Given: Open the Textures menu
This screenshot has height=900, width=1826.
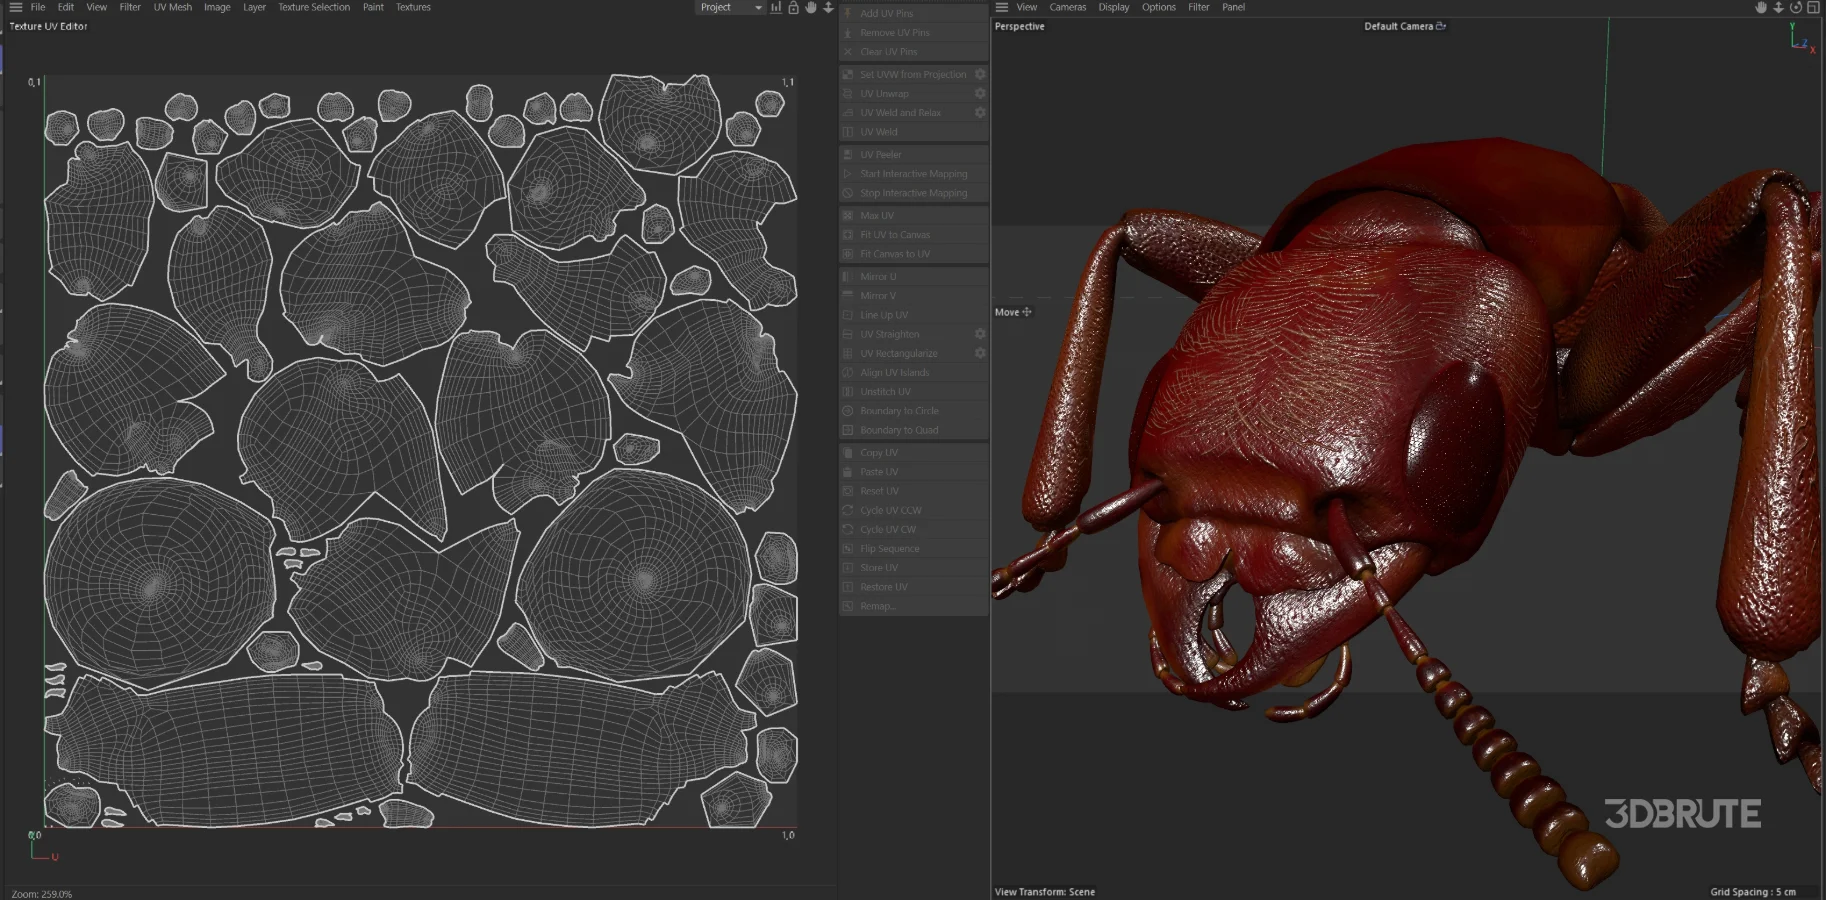Looking at the screenshot, I should [x=413, y=7].
